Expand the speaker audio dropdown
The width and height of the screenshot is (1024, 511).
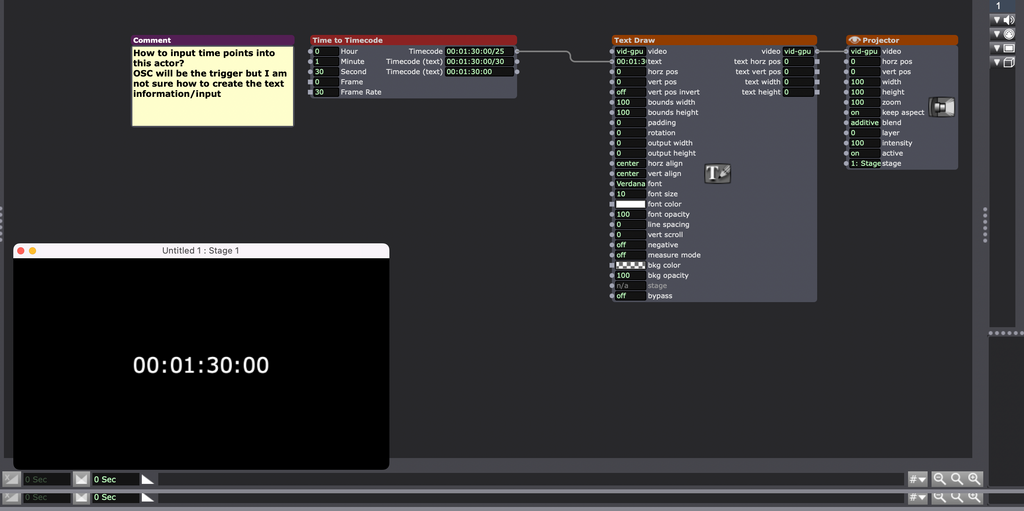1003,20
